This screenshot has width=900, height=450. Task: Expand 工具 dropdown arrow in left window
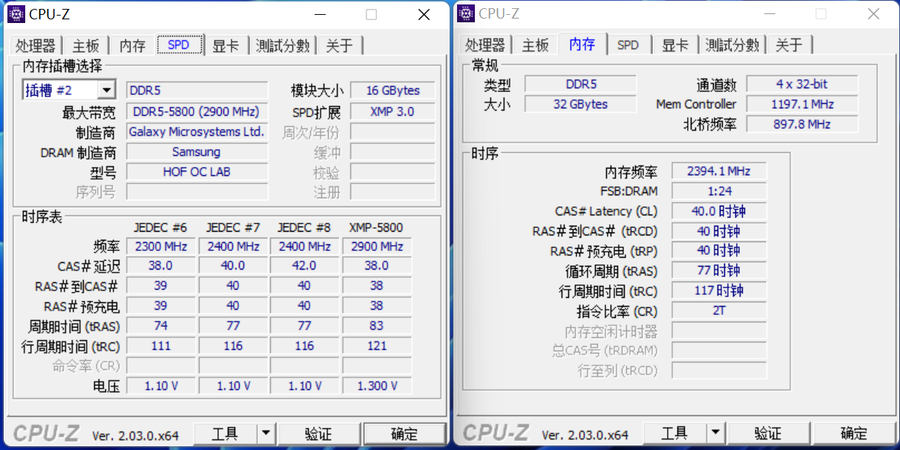(265, 434)
